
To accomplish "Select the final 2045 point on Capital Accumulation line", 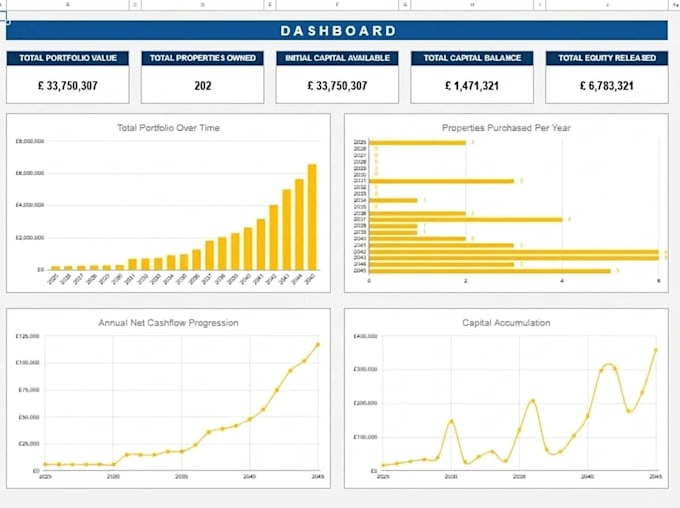I will pyautogui.click(x=656, y=350).
